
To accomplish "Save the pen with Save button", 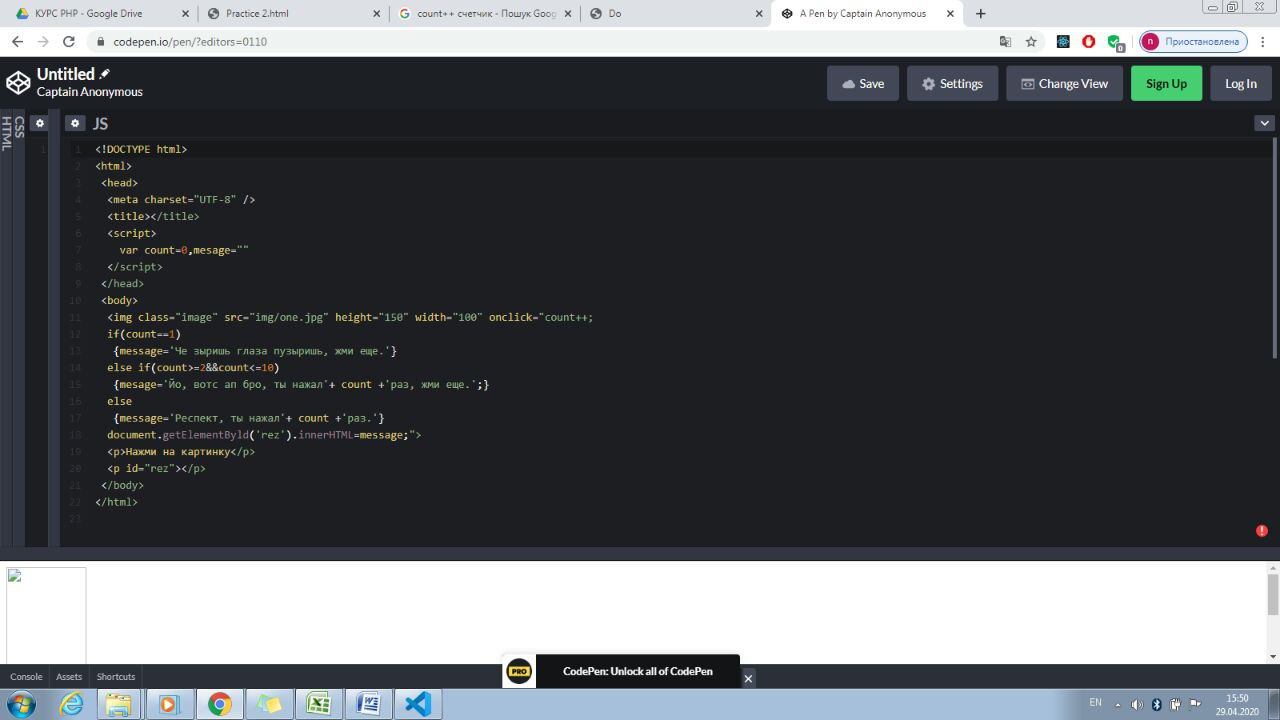I will click(863, 84).
